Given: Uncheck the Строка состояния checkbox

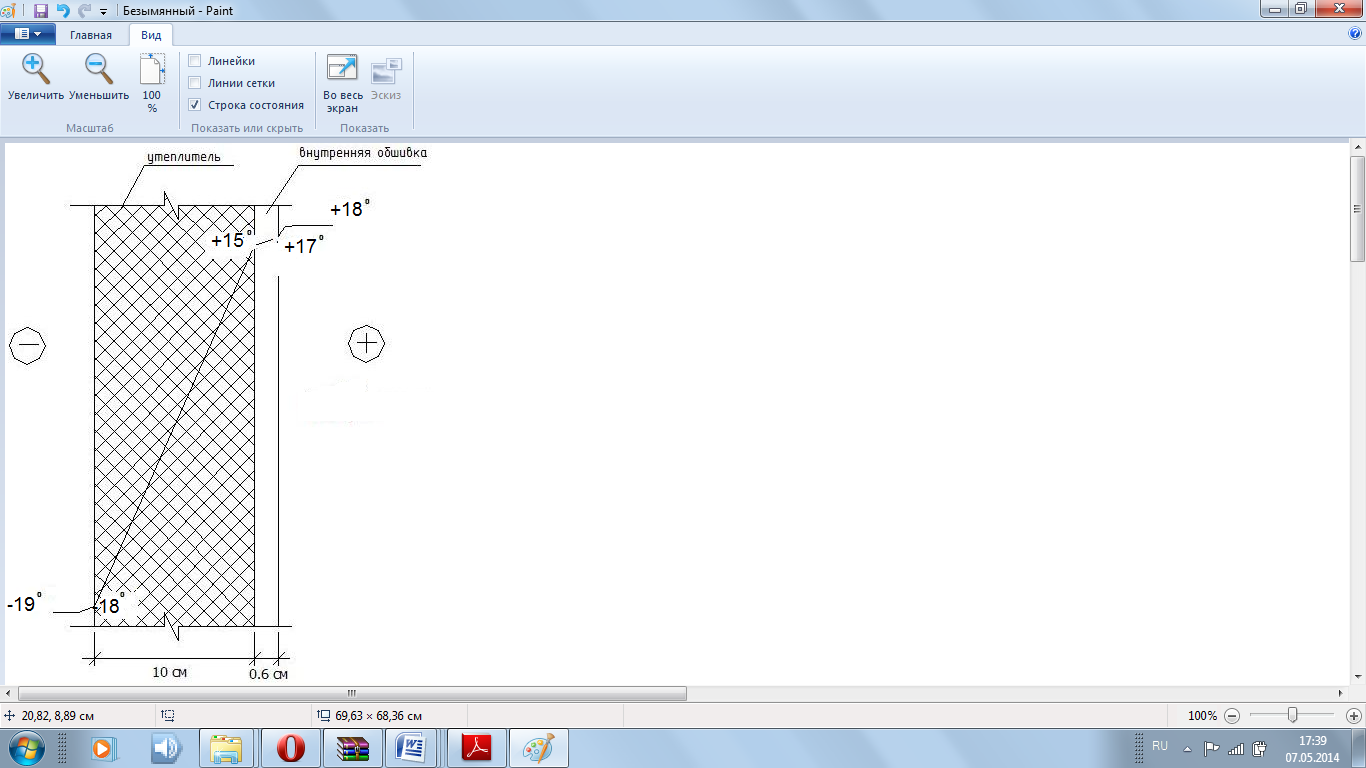Looking at the screenshot, I should 195,105.
